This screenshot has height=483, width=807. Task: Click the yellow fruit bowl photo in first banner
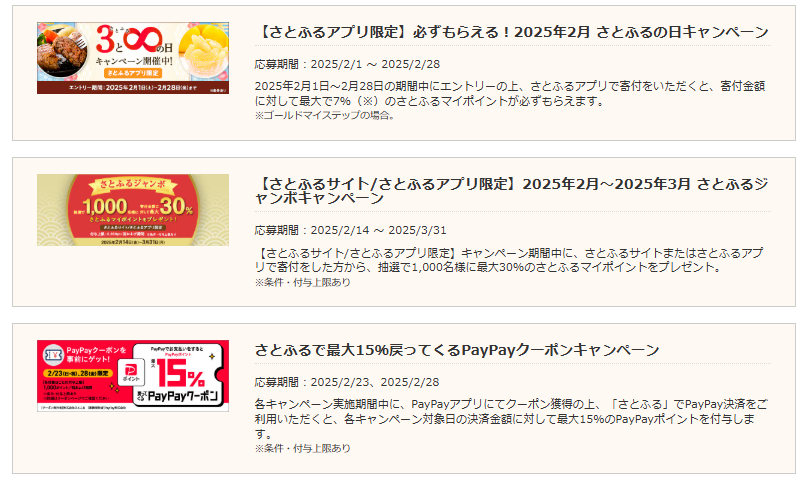pyautogui.click(x=205, y=51)
